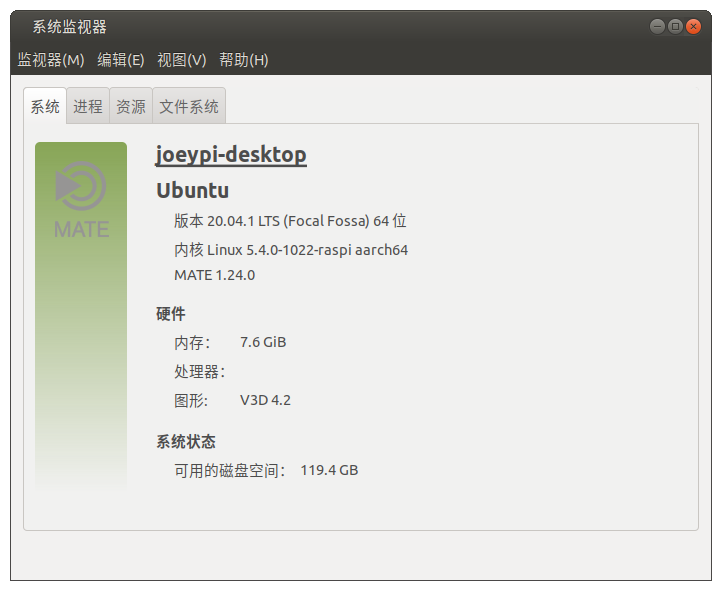Click the 内存 label
Viewport: 722px width, 591px height.
point(192,342)
